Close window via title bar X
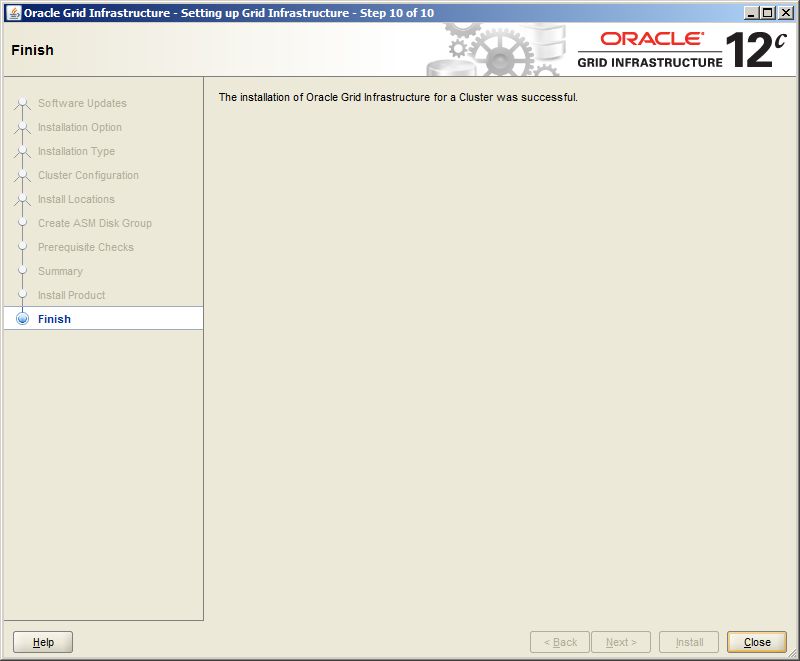Image resolution: width=800 pixels, height=661 pixels. click(x=786, y=13)
